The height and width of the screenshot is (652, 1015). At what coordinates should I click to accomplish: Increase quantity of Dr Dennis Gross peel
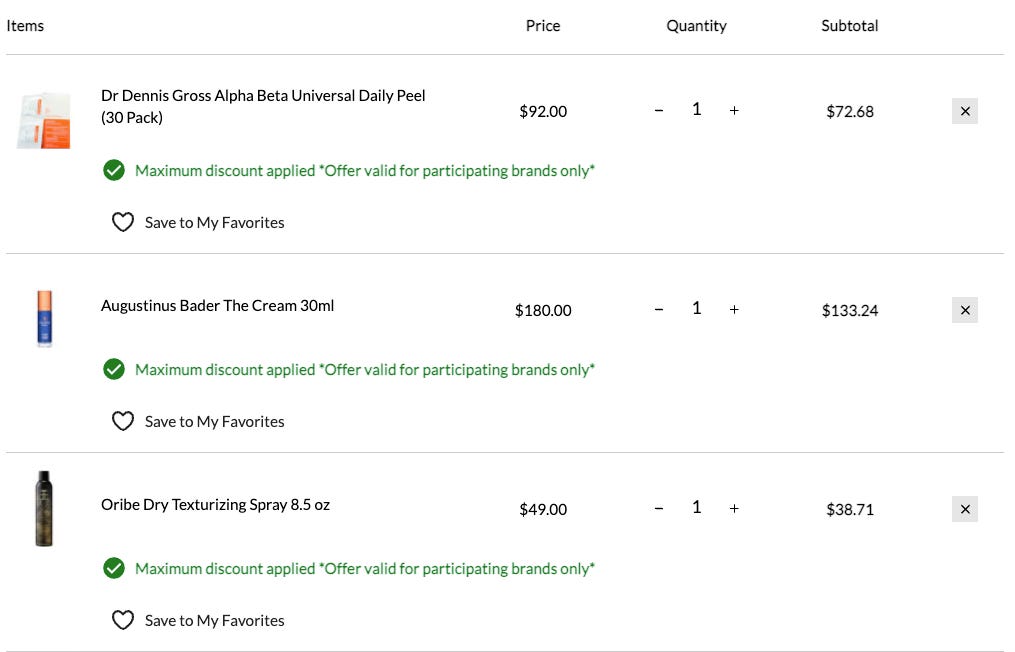(734, 110)
